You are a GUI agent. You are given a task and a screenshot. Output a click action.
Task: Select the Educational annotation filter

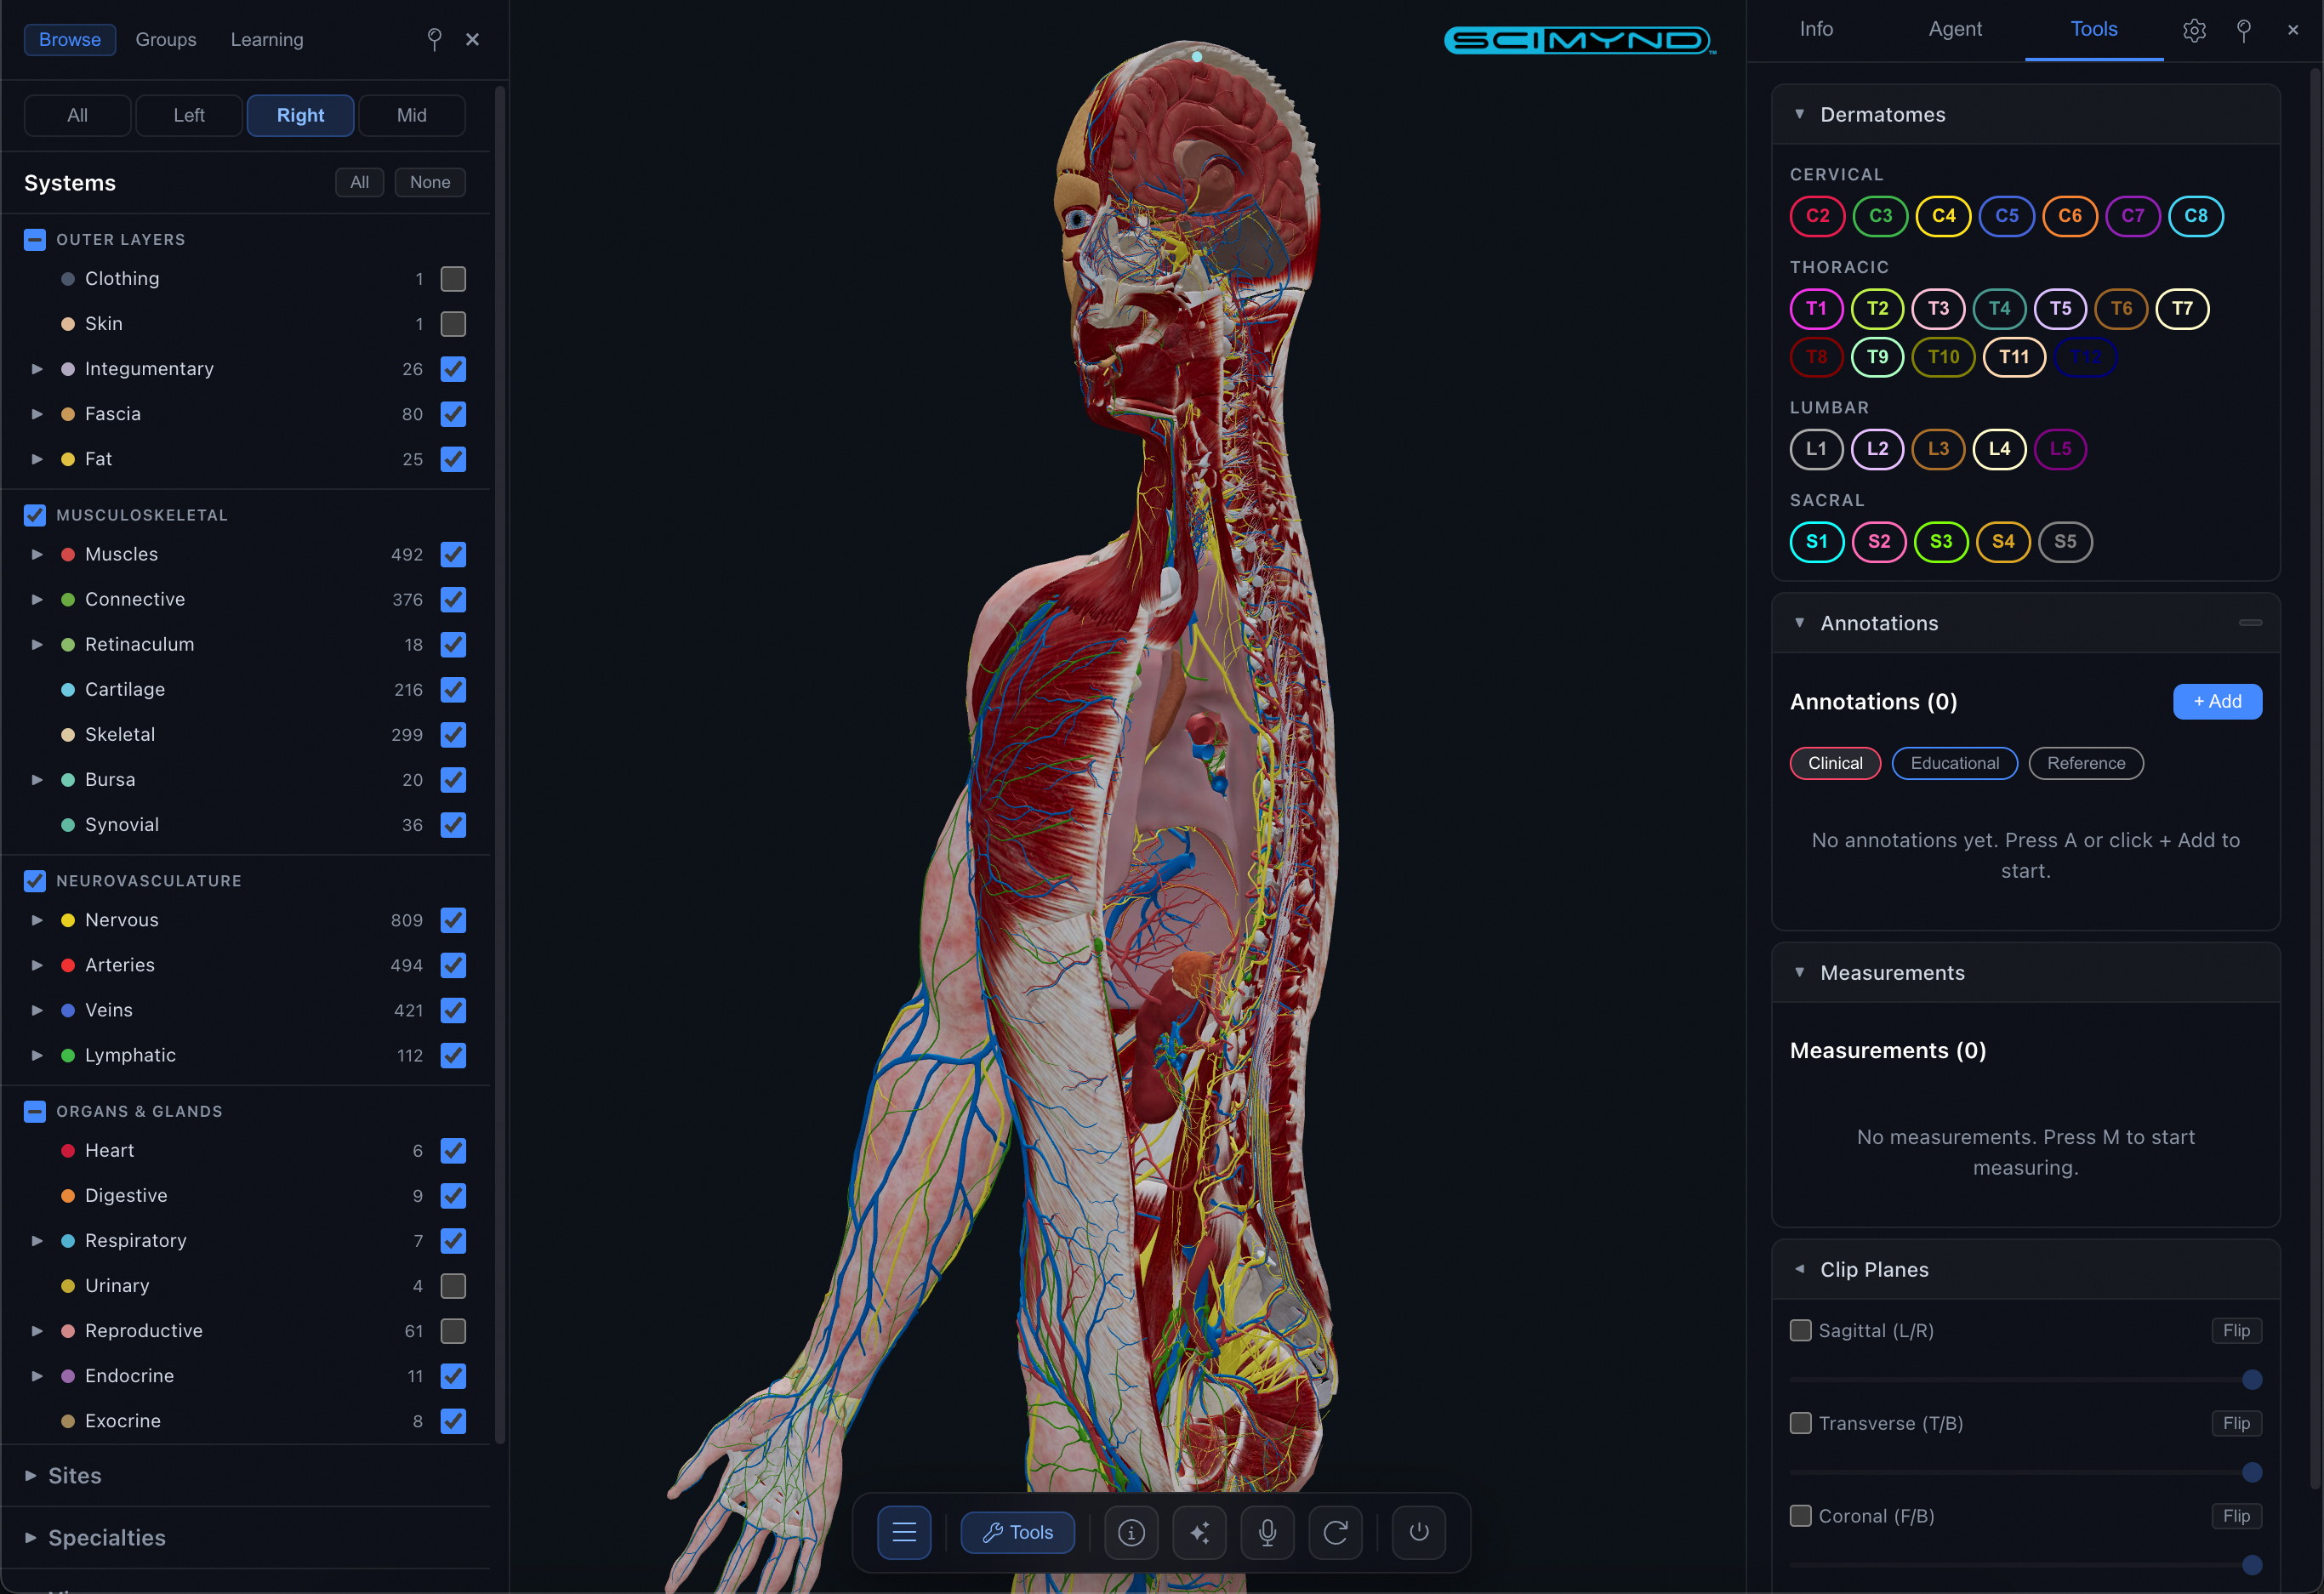click(x=1954, y=763)
